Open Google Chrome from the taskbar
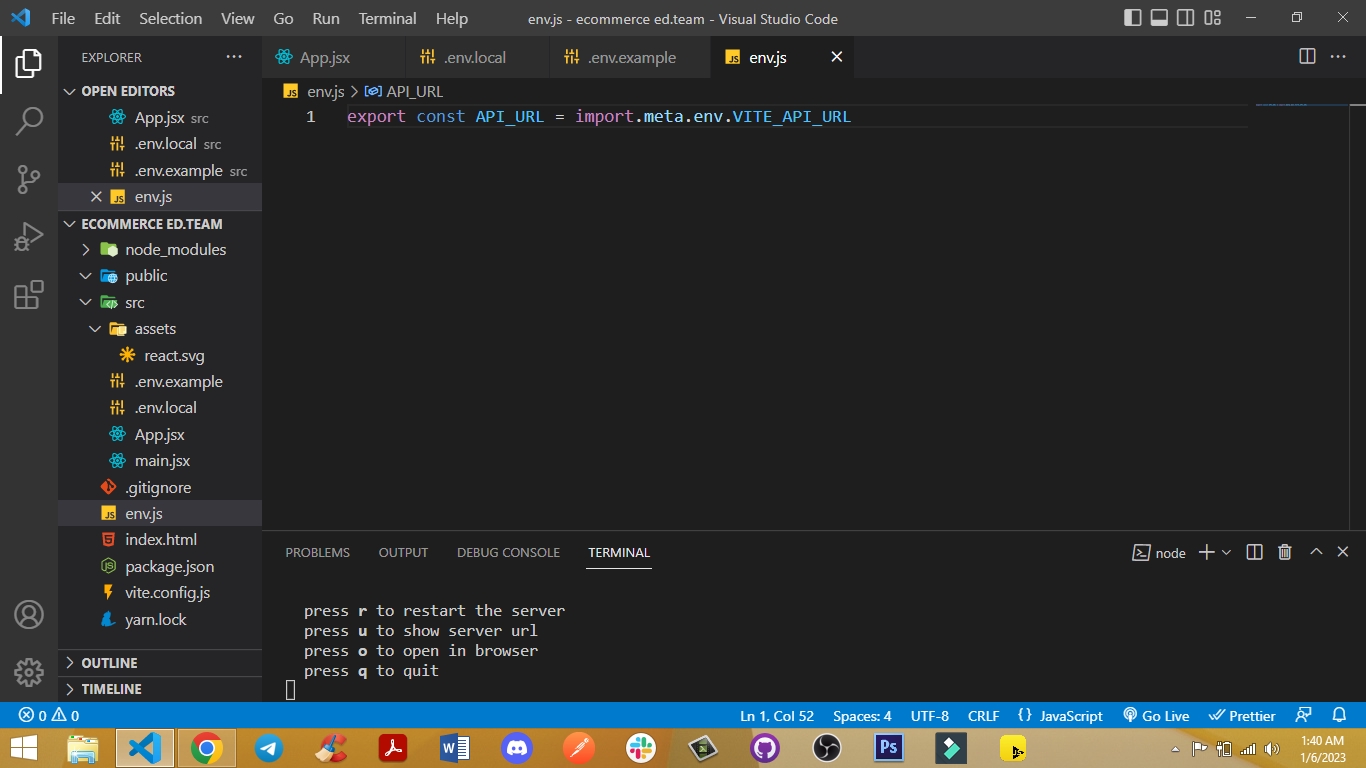The width and height of the screenshot is (1366, 768). (207, 748)
